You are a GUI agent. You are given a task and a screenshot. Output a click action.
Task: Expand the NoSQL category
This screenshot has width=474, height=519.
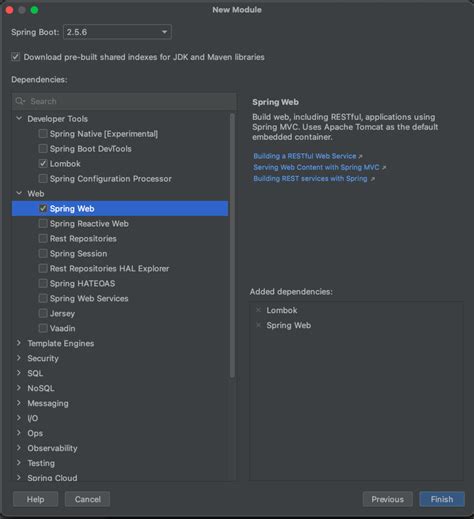coord(19,388)
